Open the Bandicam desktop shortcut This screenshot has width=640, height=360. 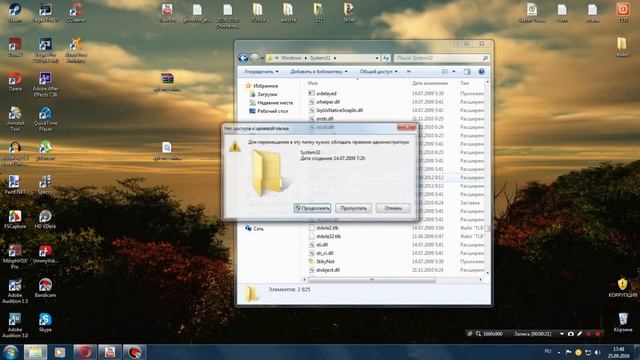[45, 288]
